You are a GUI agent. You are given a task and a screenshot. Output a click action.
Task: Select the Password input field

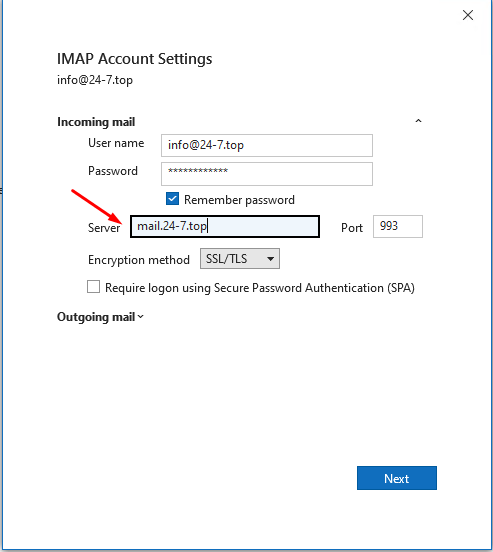coord(267,174)
